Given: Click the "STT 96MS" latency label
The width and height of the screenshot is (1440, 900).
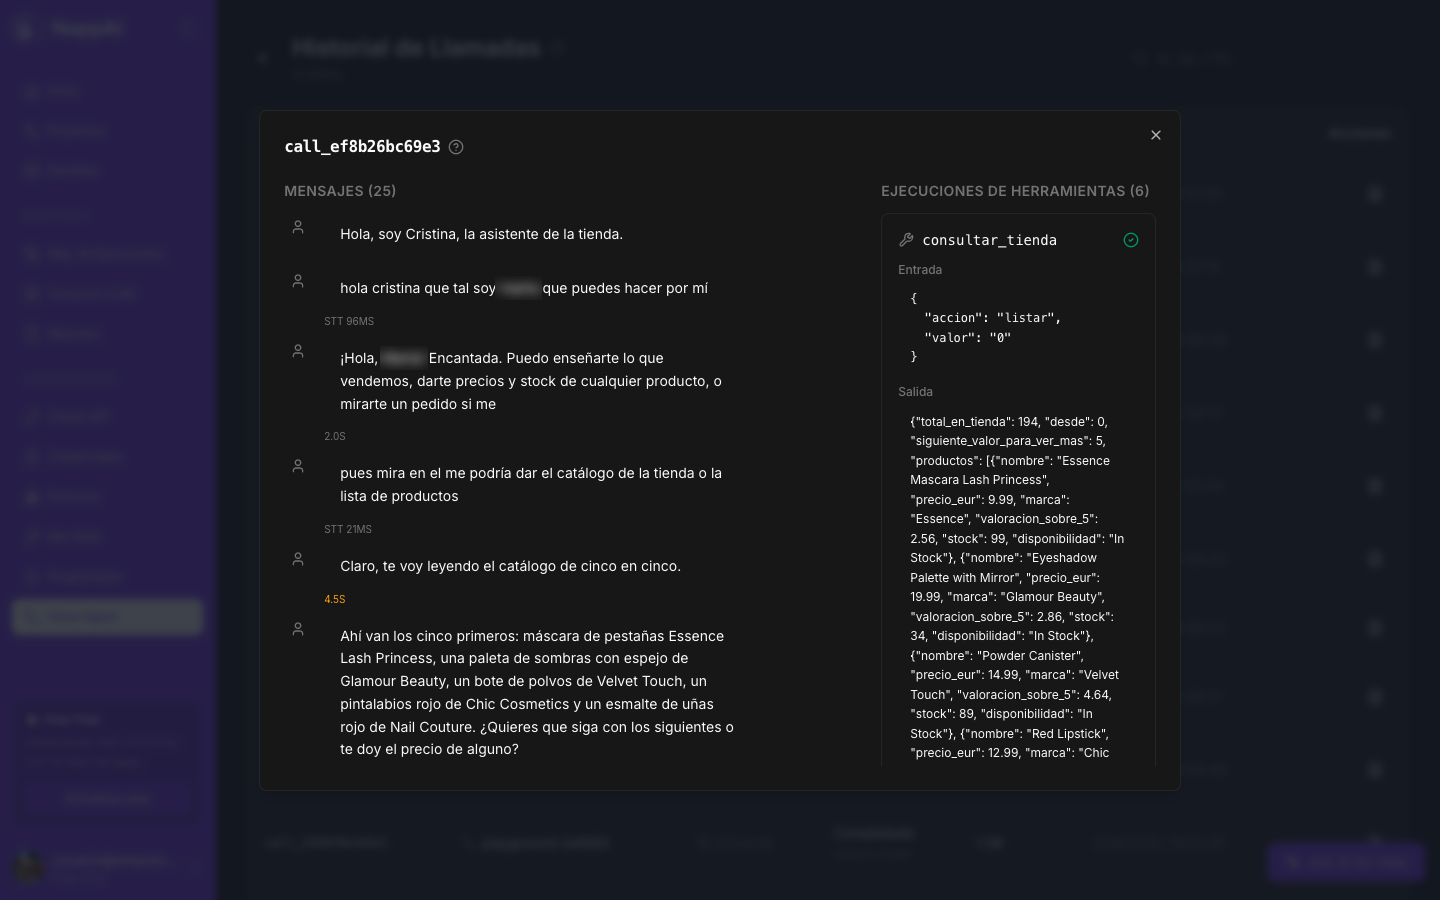Looking at the screenshot, I should [349, 322].
